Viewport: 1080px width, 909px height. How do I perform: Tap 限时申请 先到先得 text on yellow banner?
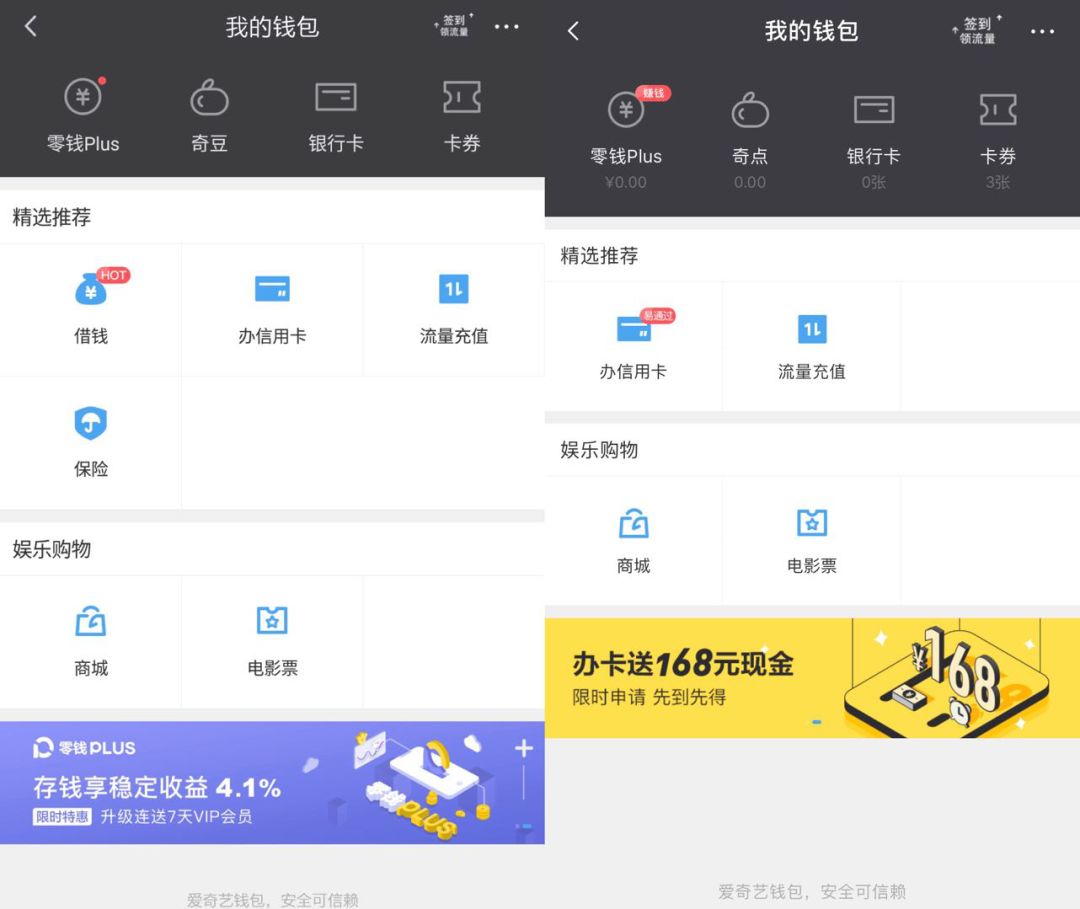point(649,697)
